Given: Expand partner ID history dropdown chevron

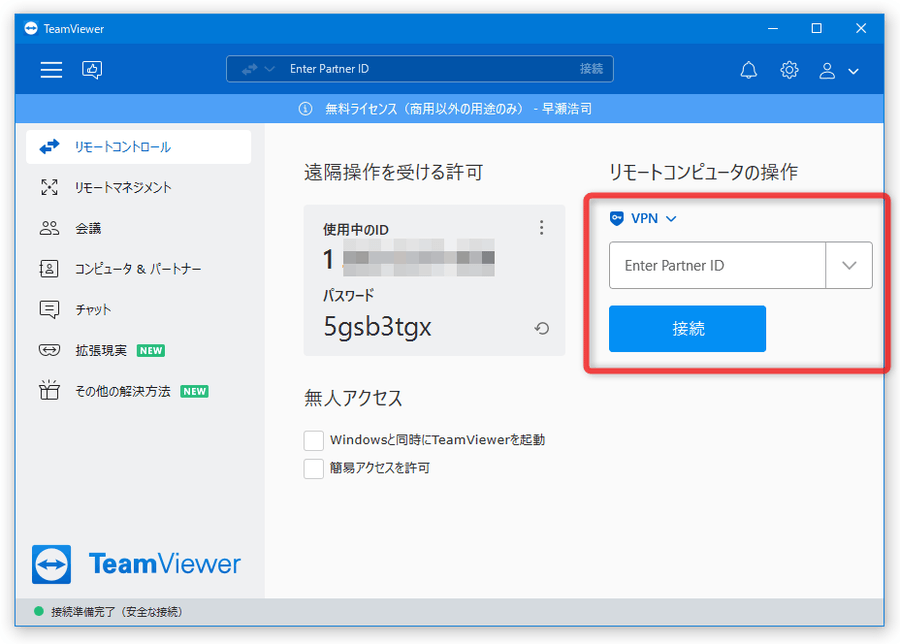Looking at the screenshot, I should click(x=849, y=265).
